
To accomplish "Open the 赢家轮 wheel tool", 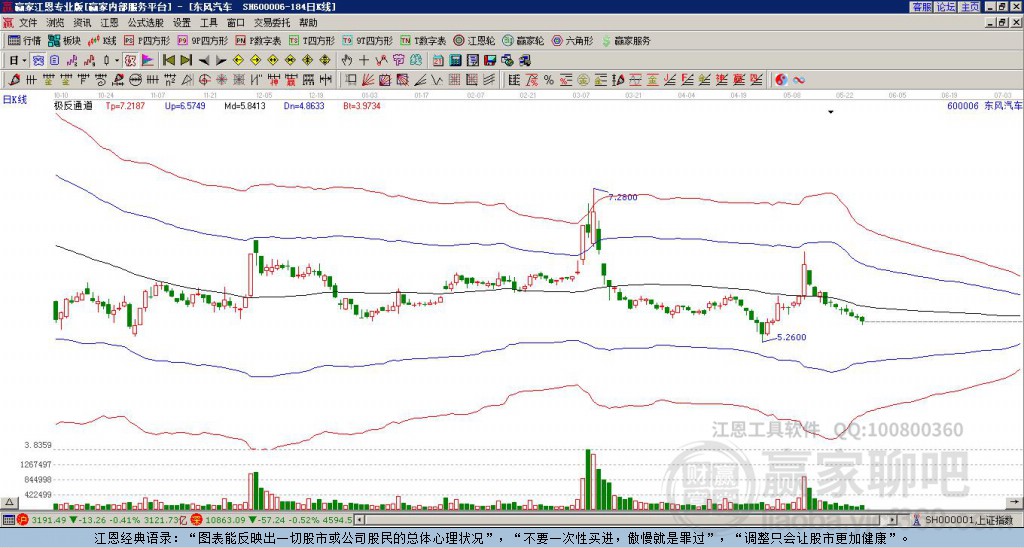I will click(523, 40).
